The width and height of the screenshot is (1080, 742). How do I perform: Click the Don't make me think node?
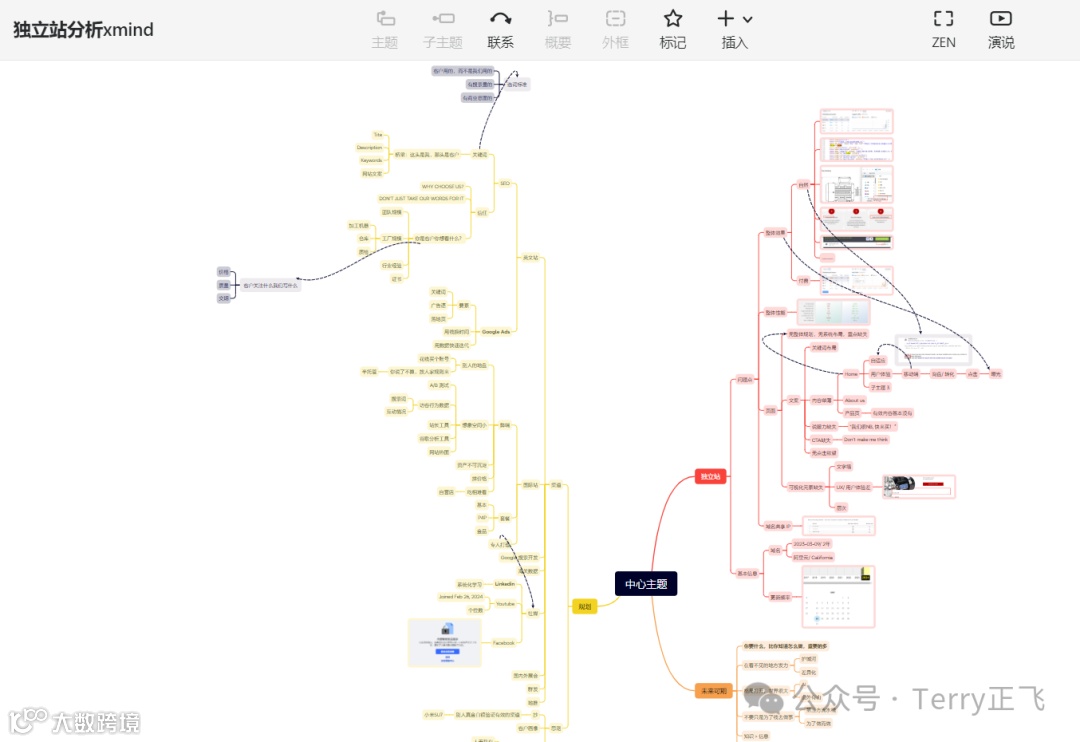pos(866,440)
